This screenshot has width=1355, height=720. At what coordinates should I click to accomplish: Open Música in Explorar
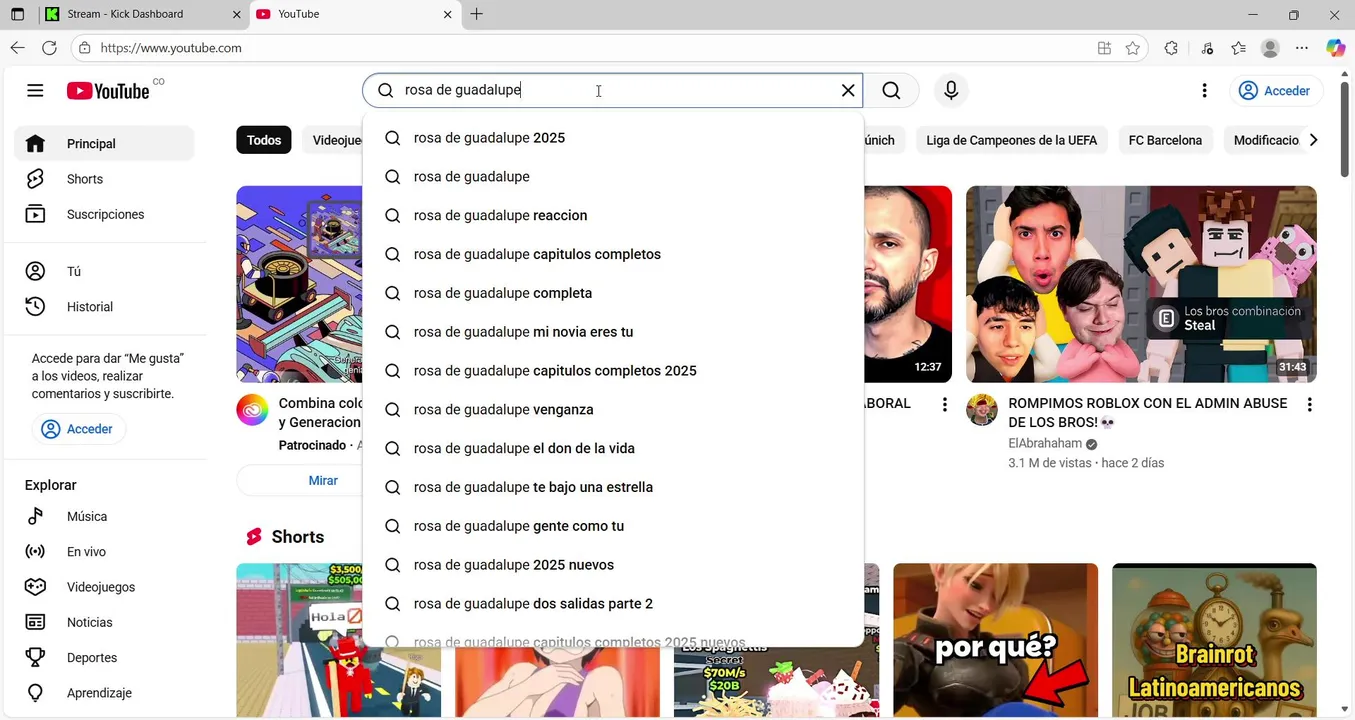[x=104, y=517]
